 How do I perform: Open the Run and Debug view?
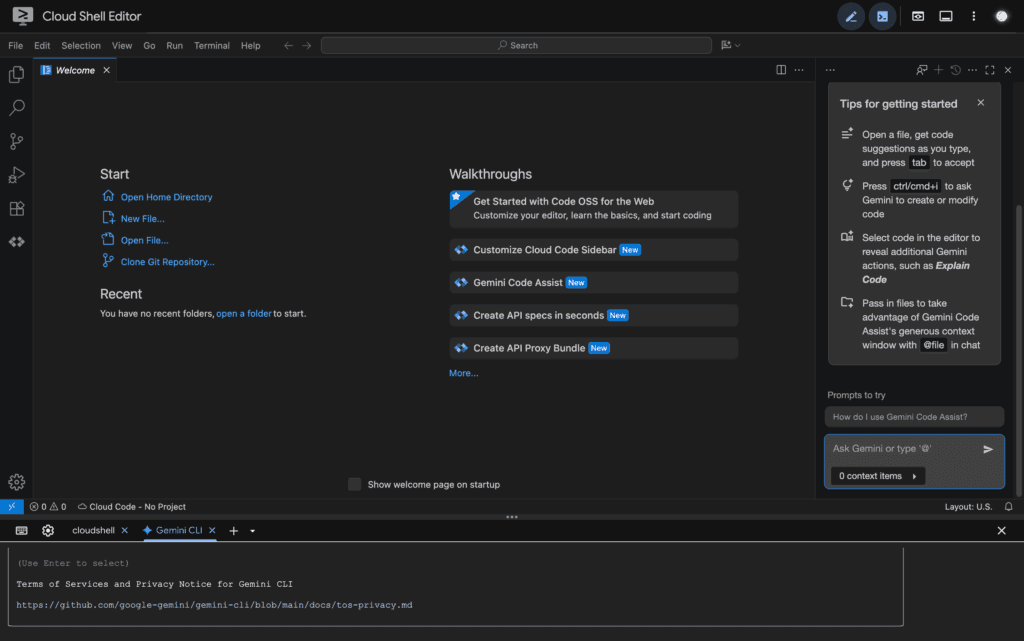pyautogui.click(x=16, y=175)
